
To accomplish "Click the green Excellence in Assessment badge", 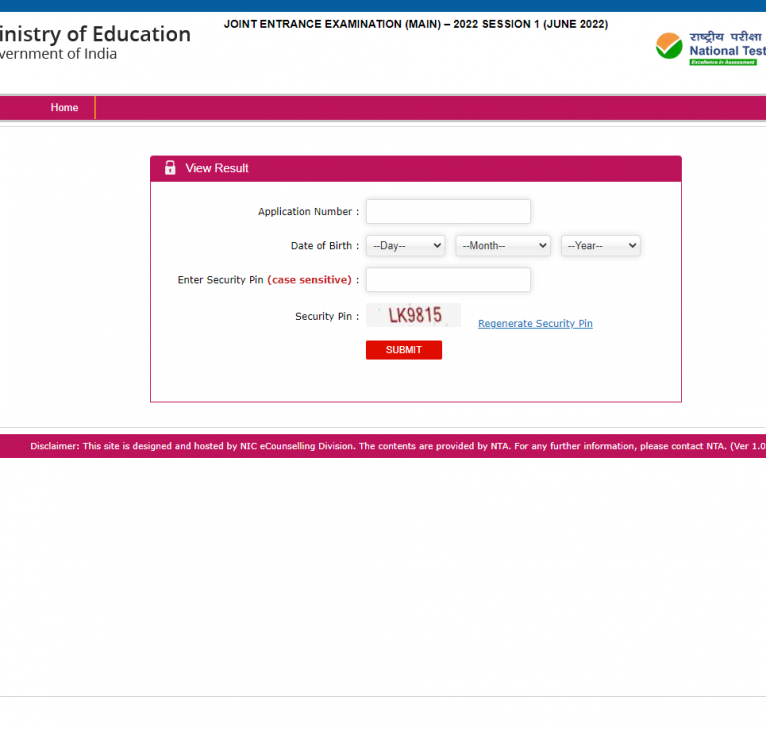I will coord(723,62).
